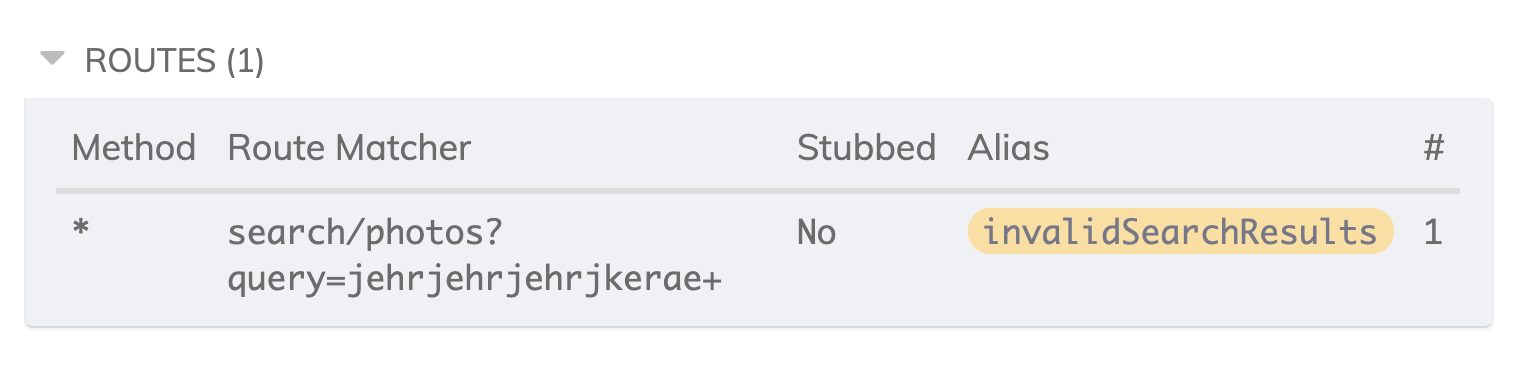Viewport: 1532px width, 372px height.
Task: Select the Route Matcher column header
Action: click(349, 148)
